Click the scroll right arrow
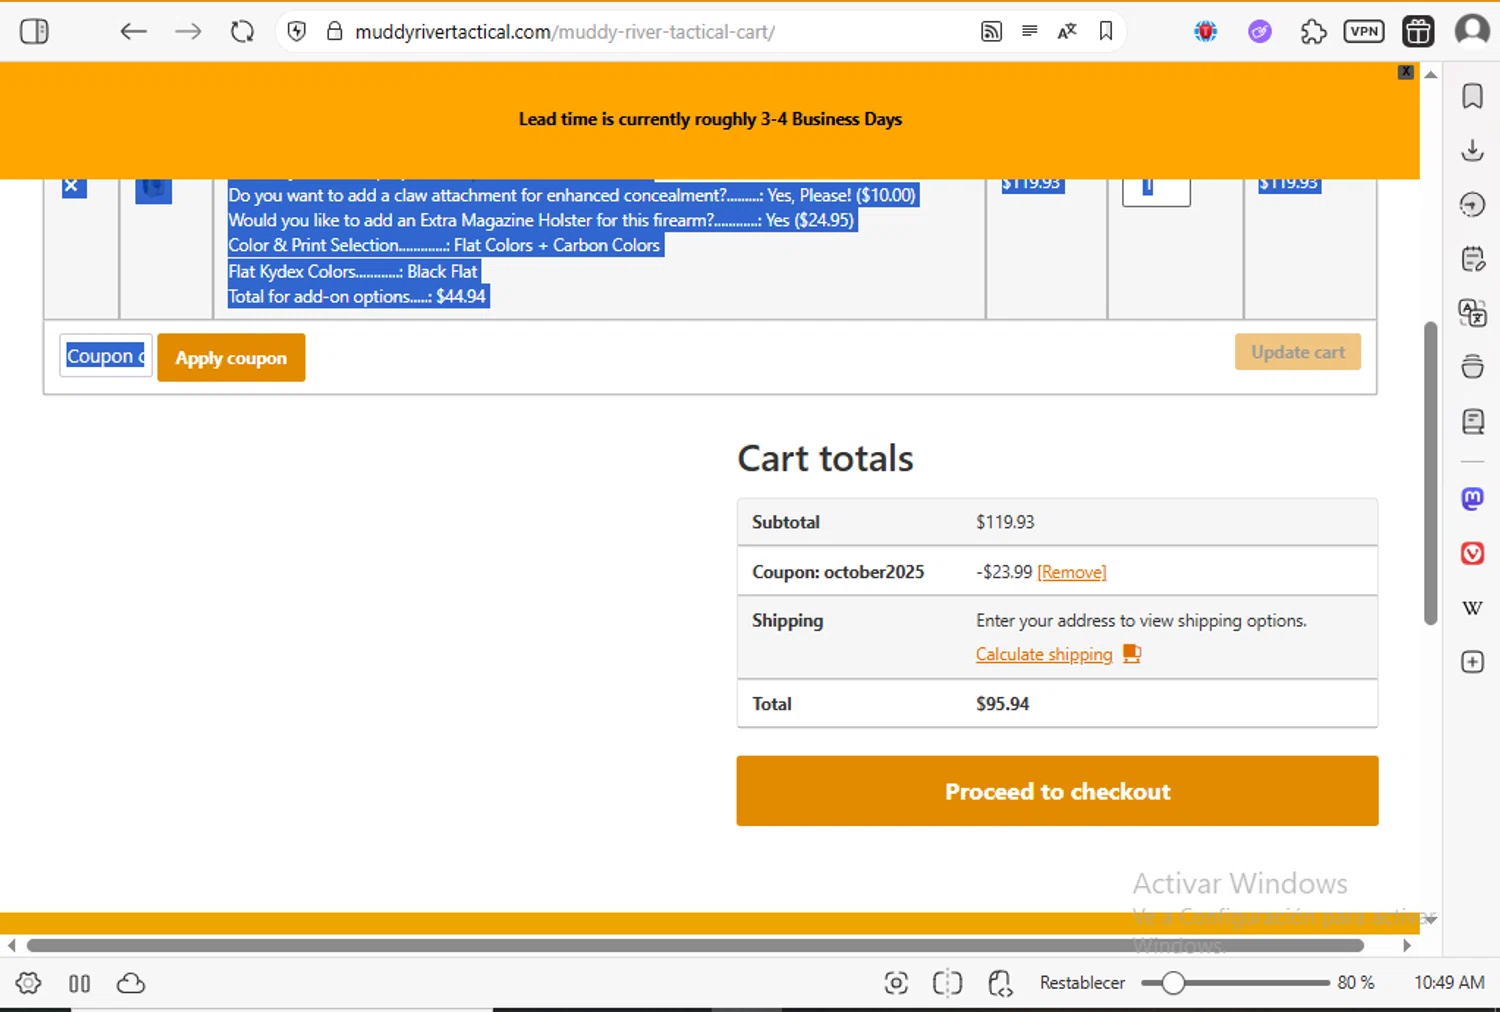The height and width of the screenshot is (1012, 1500). 1407,945
